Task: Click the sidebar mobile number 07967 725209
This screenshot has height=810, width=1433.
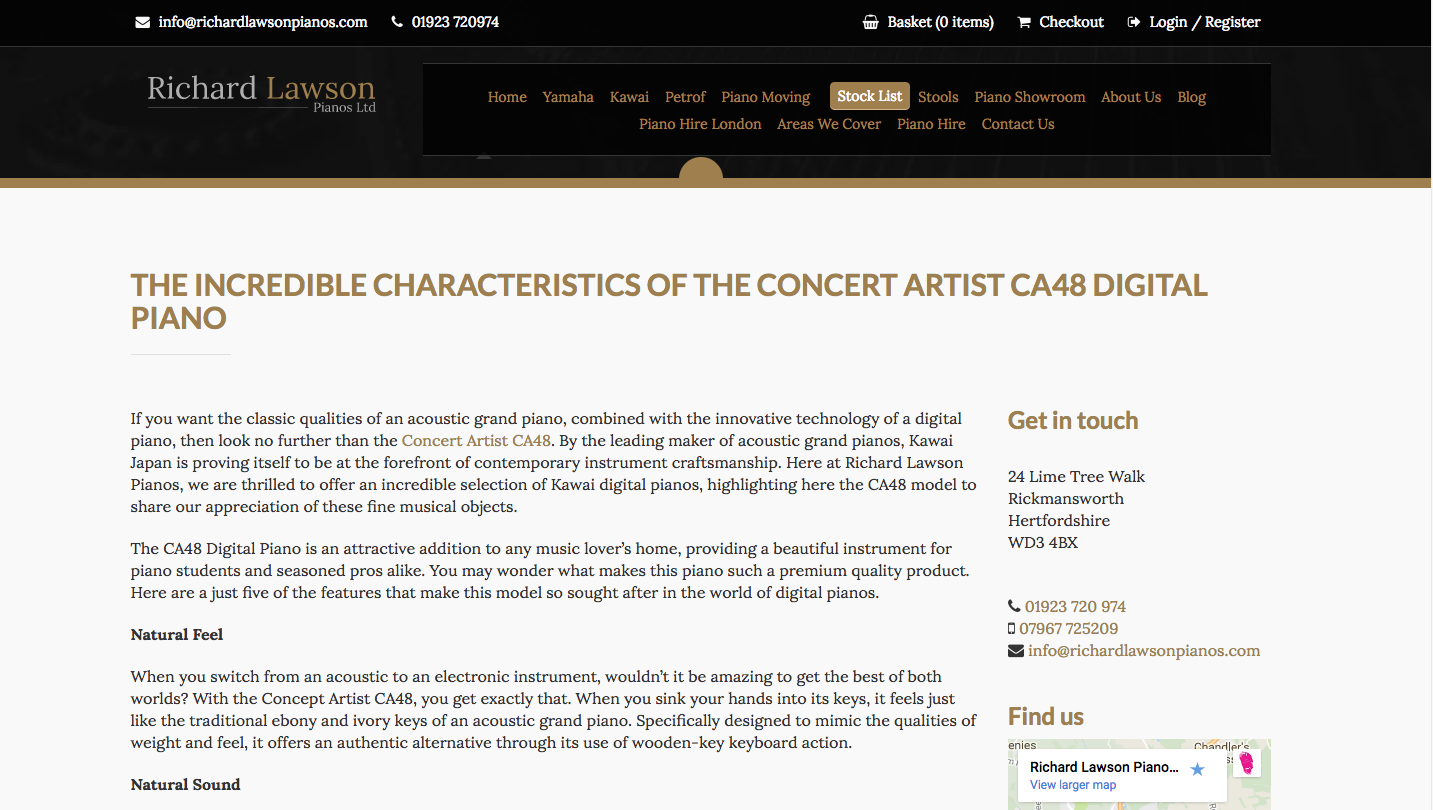Action: coord(1068,629)
